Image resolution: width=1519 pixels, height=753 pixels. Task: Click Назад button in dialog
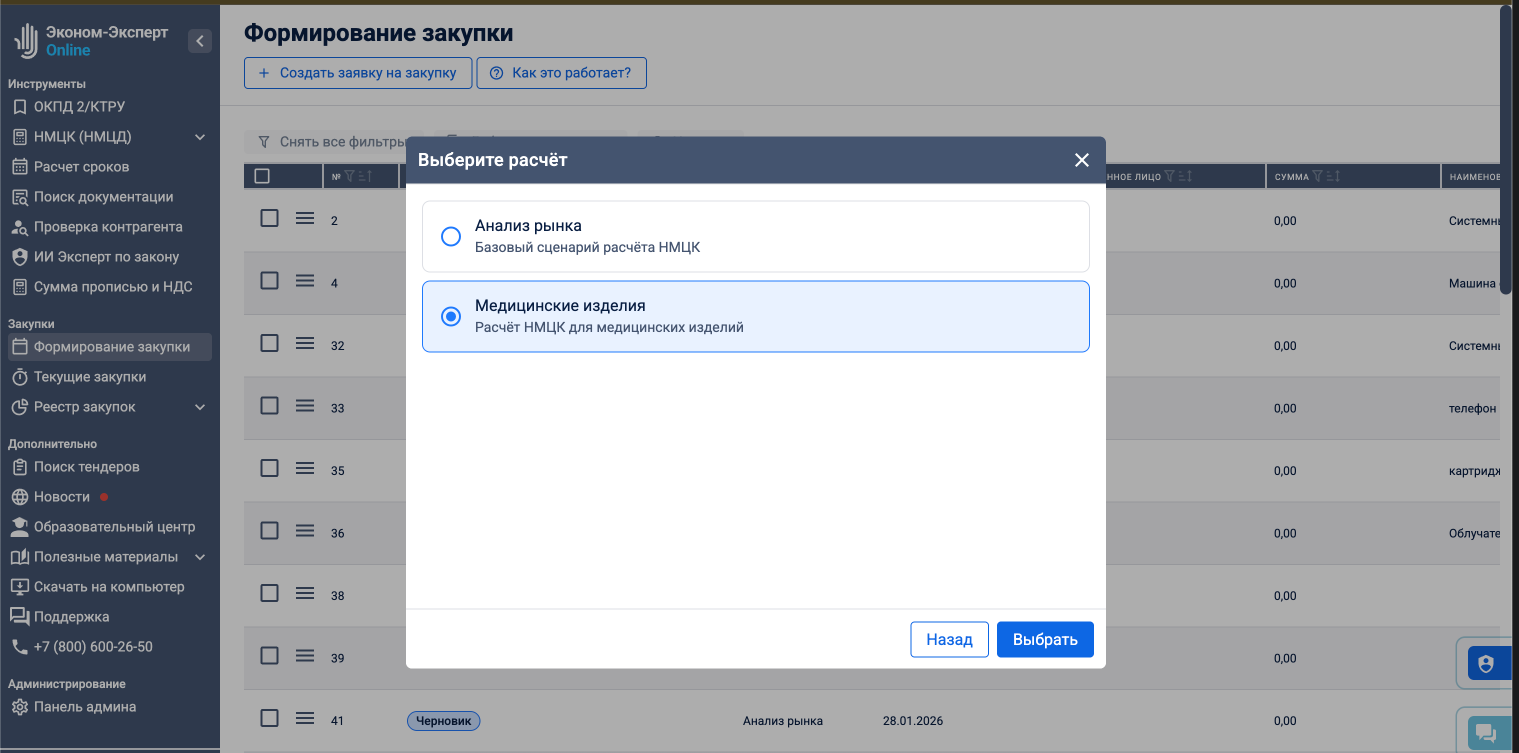tap(949, 640)
